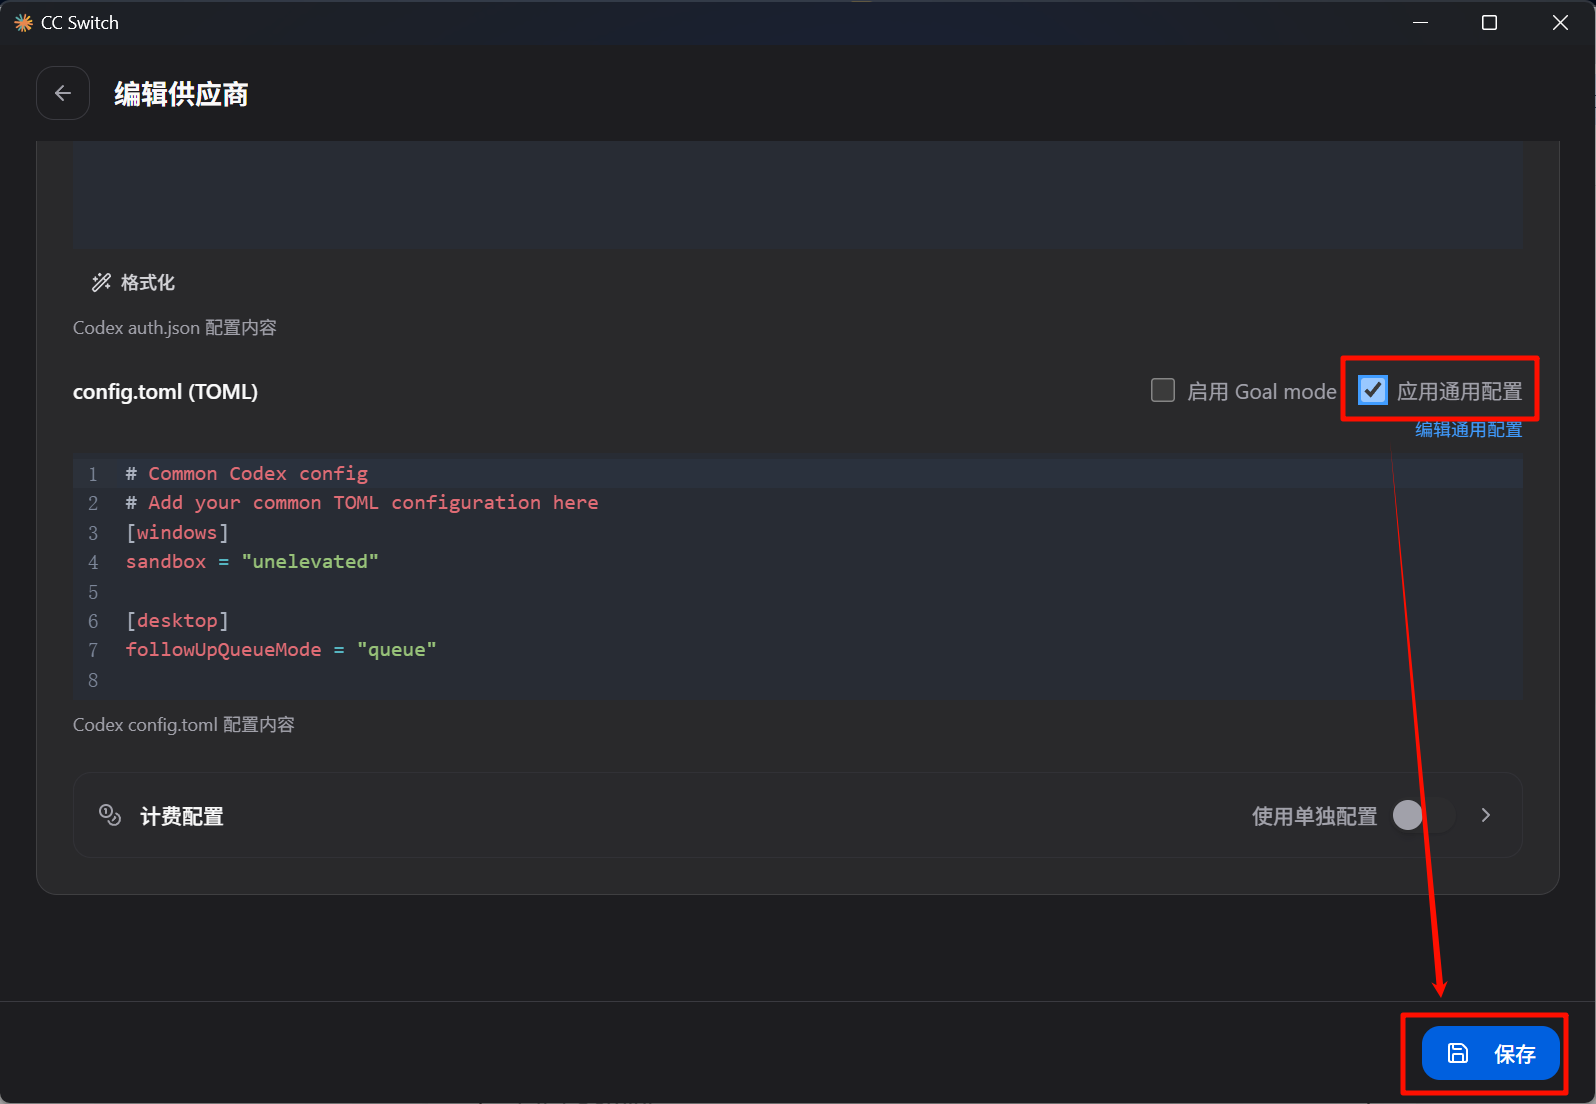This screenshot has width=1596, height=1104.
Task: Click the '计费配置' section label
Action: point(182,817)
